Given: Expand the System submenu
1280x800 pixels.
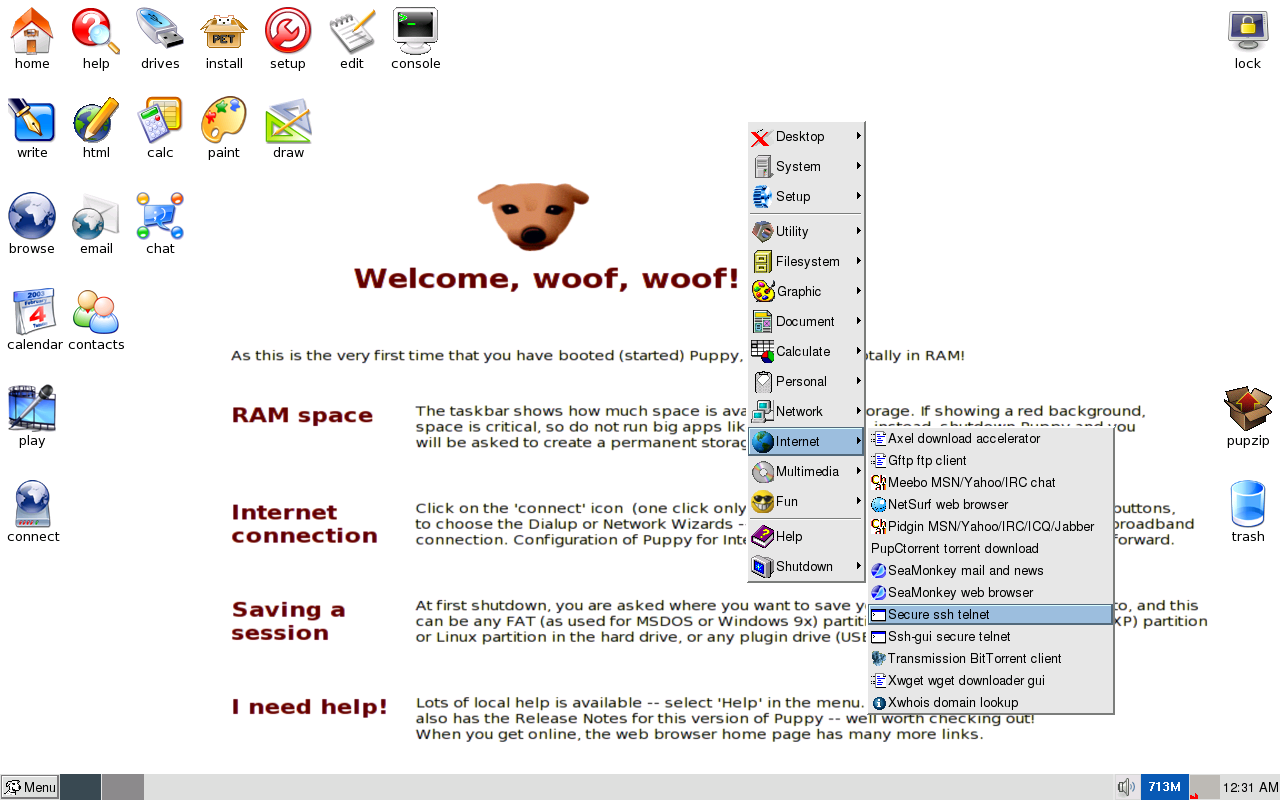Looking at the screenshot, I should [806, 167].
